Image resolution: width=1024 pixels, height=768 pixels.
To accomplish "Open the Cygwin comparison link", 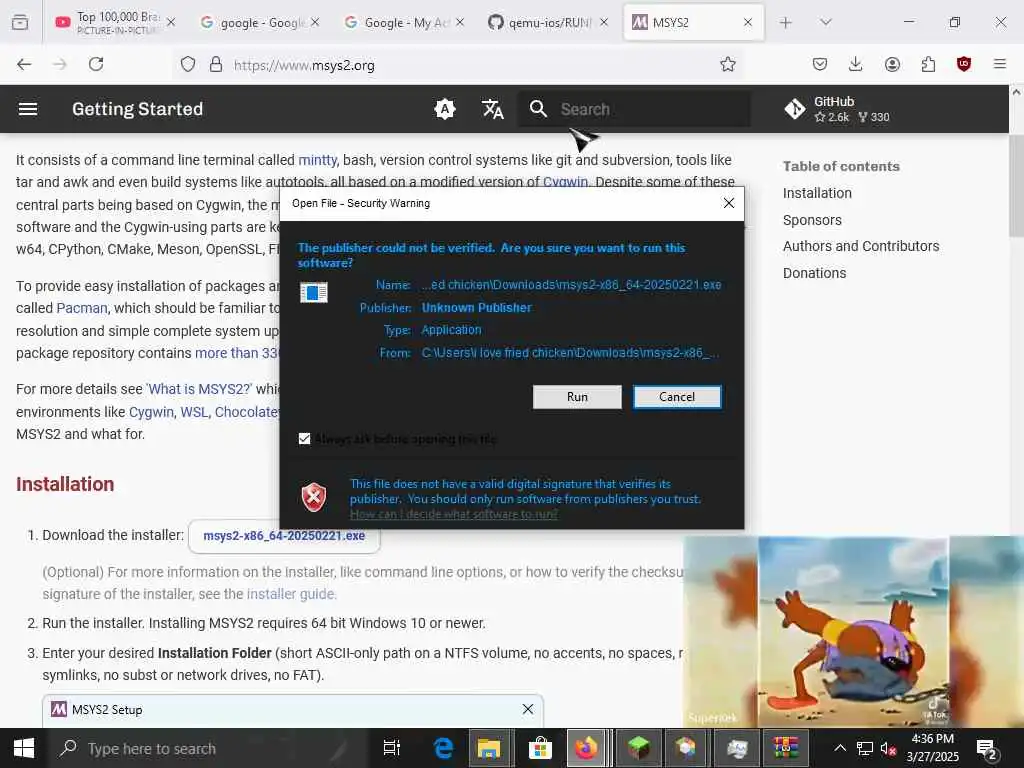I will [152, 412].
